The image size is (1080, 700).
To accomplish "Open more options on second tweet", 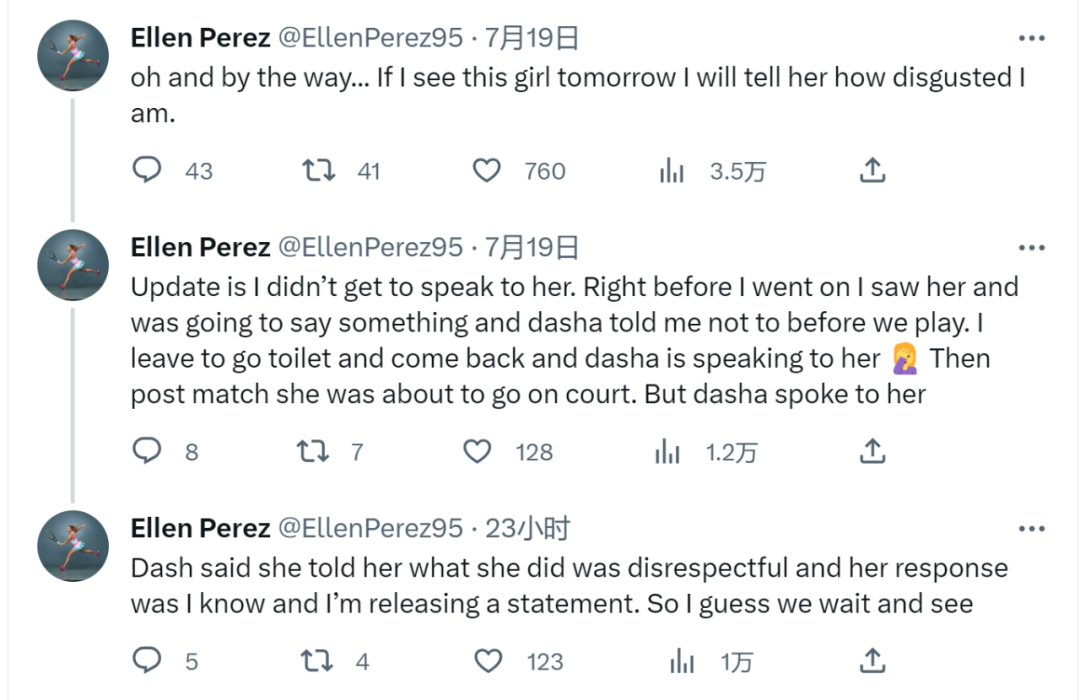I will 1032,247.
